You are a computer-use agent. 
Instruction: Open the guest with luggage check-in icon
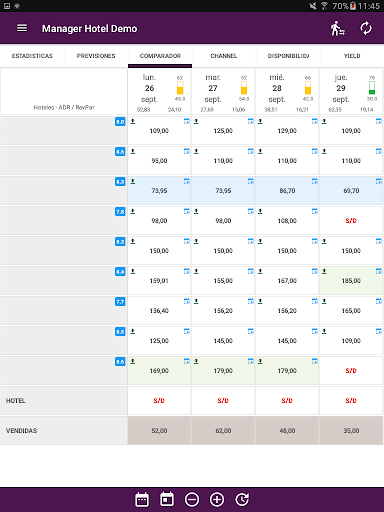337,28
